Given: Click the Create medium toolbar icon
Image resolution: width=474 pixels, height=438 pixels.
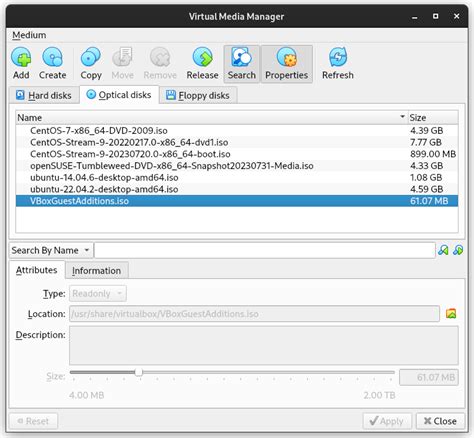Looking at the screenshot, I should tap(52, 63).
